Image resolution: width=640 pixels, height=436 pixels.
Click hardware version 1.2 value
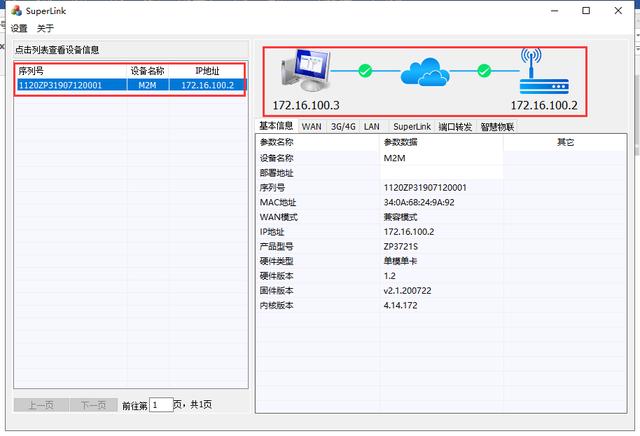(389, 276)
